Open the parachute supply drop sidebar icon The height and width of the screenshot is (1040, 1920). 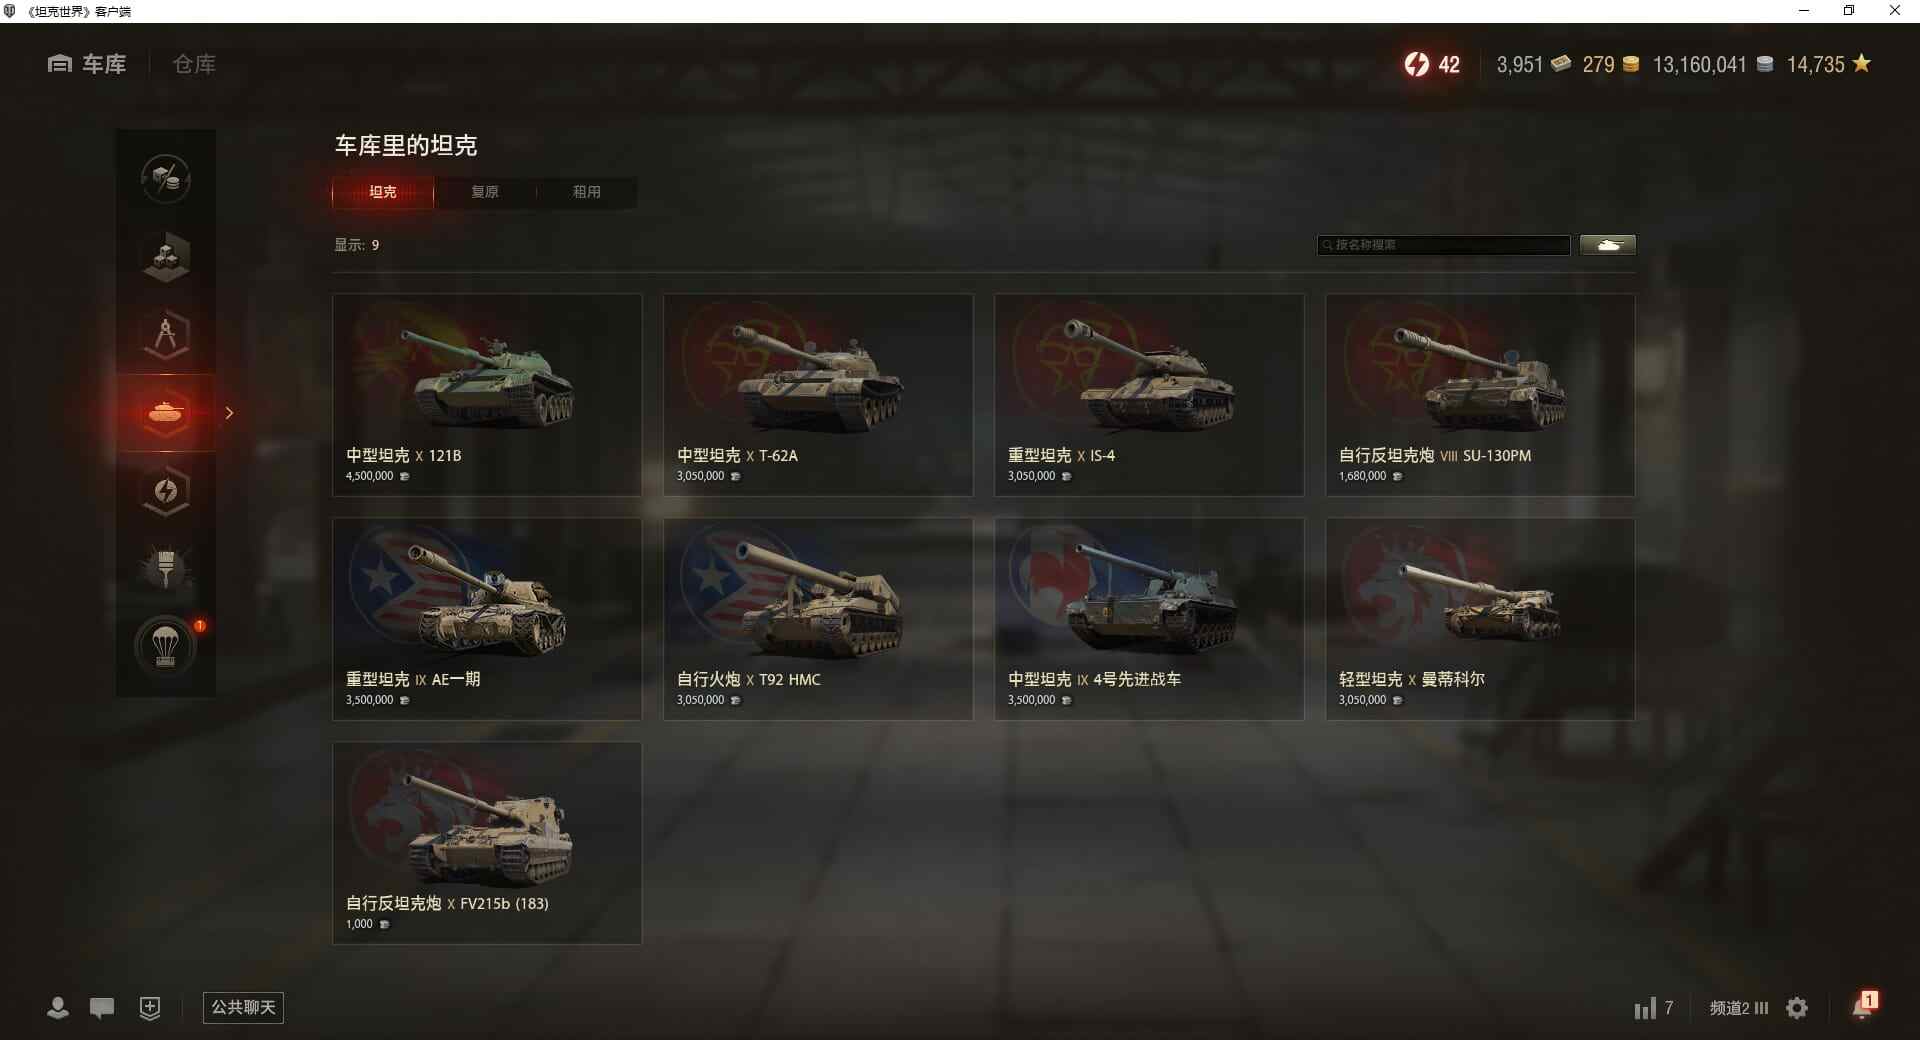[166, 646]
